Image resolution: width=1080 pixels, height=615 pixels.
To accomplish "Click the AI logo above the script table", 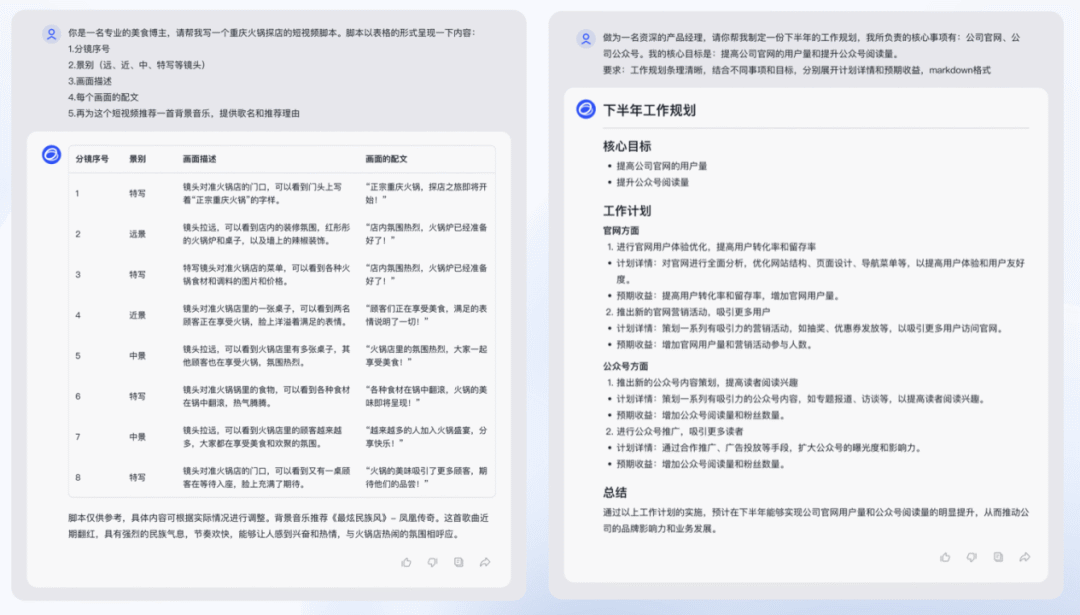I will click(x=51, y=154).
